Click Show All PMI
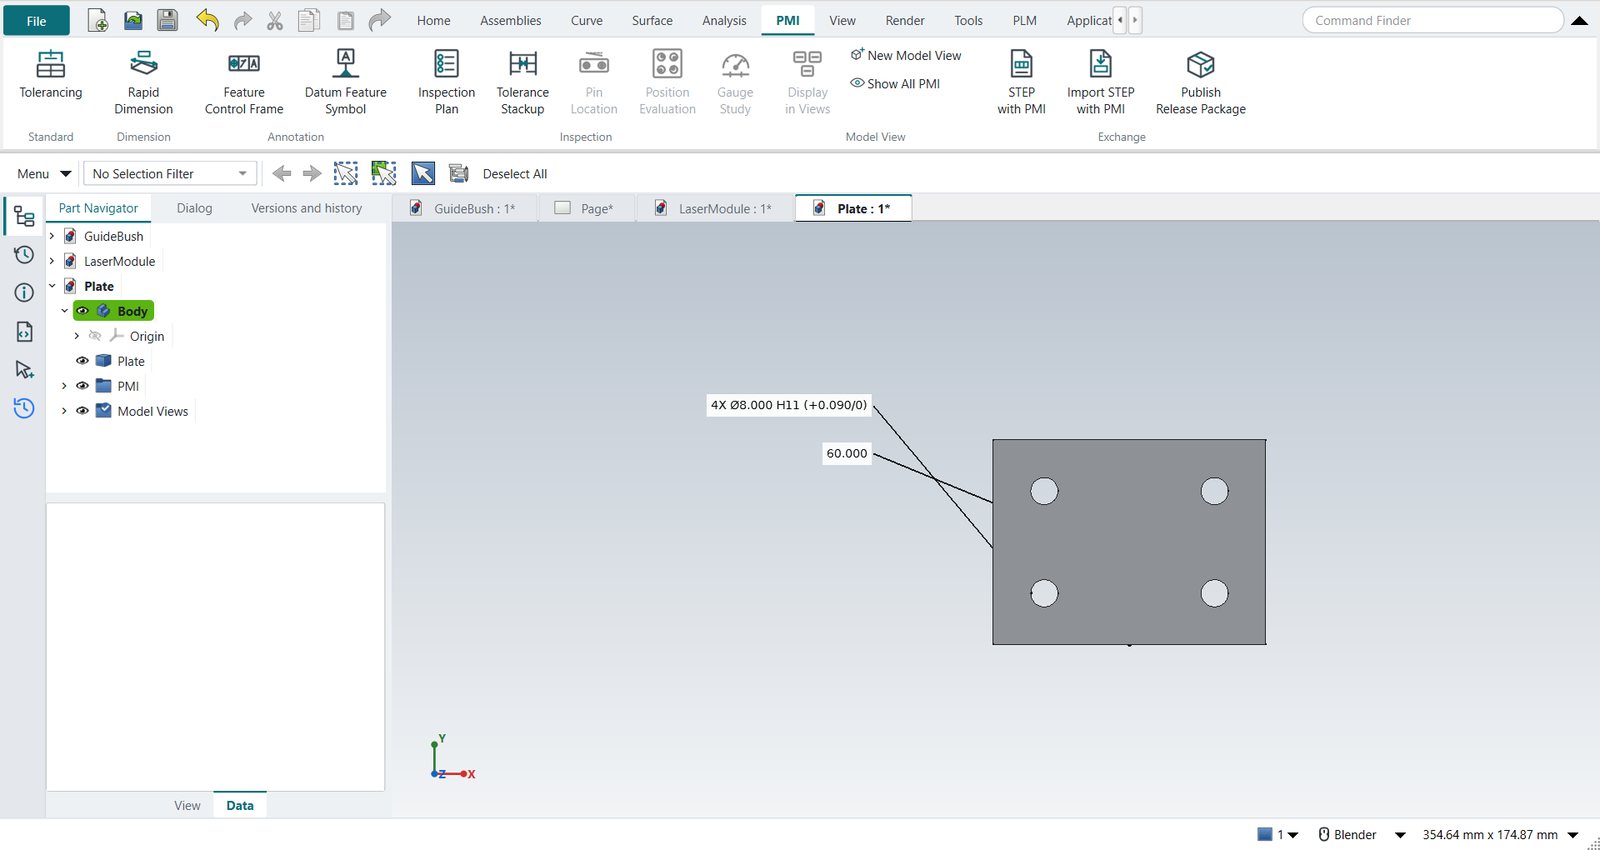 [895, 84]
